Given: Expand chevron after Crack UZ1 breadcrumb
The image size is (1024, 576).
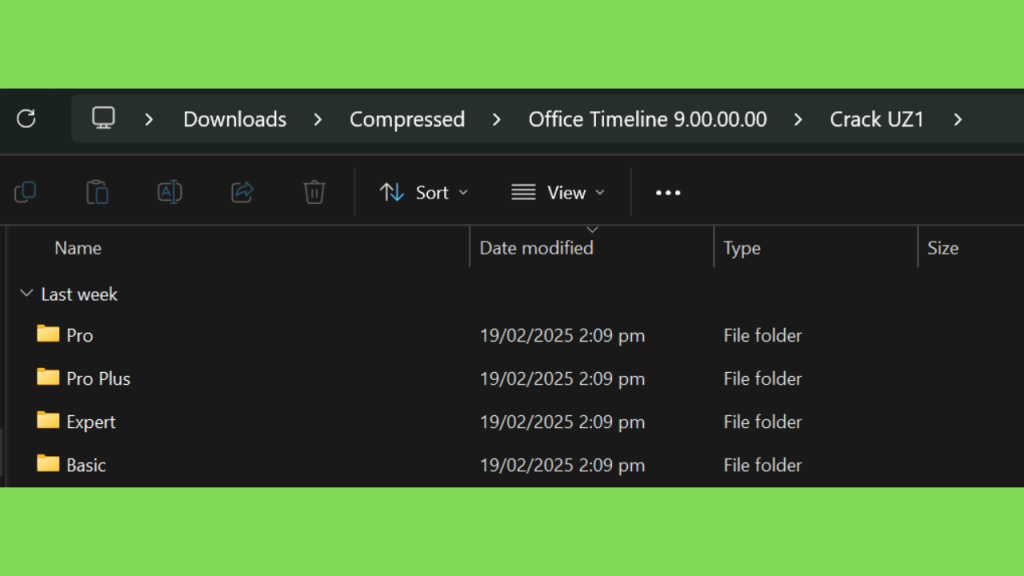Looking at the screenshot, I should point(958,120).
